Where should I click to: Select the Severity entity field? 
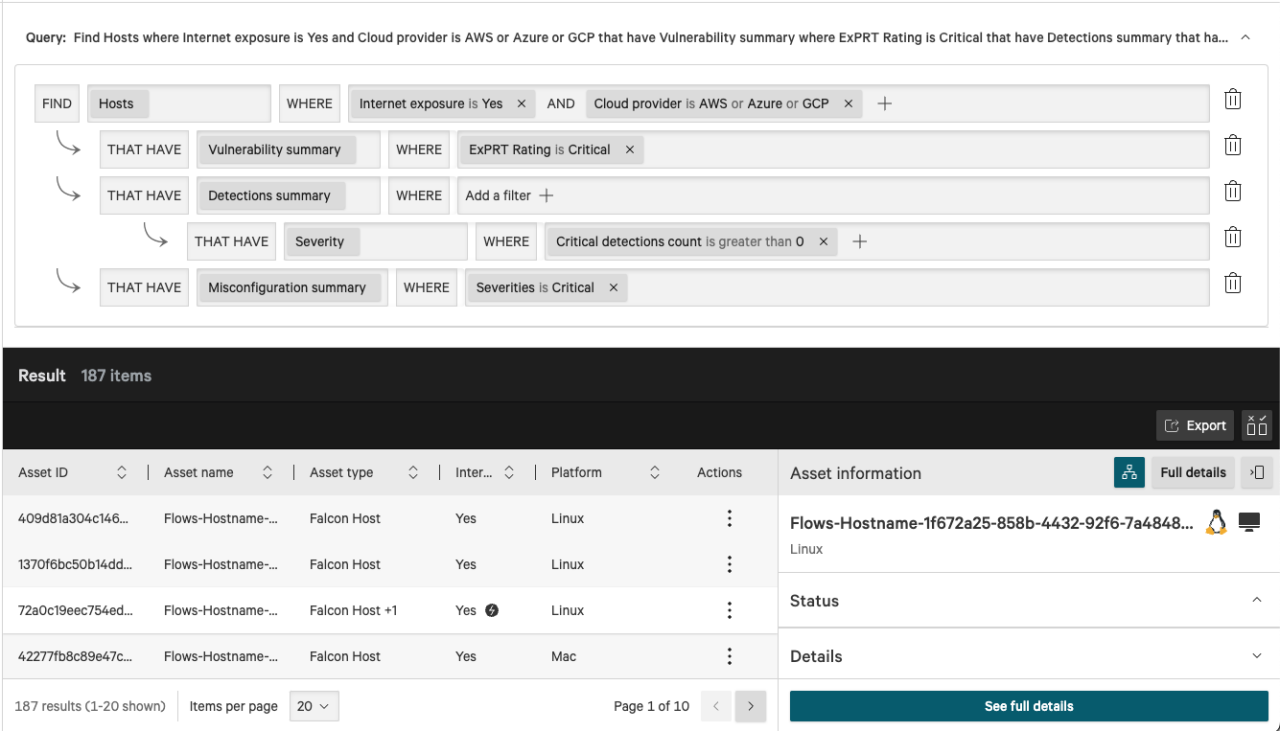(375, 241)
